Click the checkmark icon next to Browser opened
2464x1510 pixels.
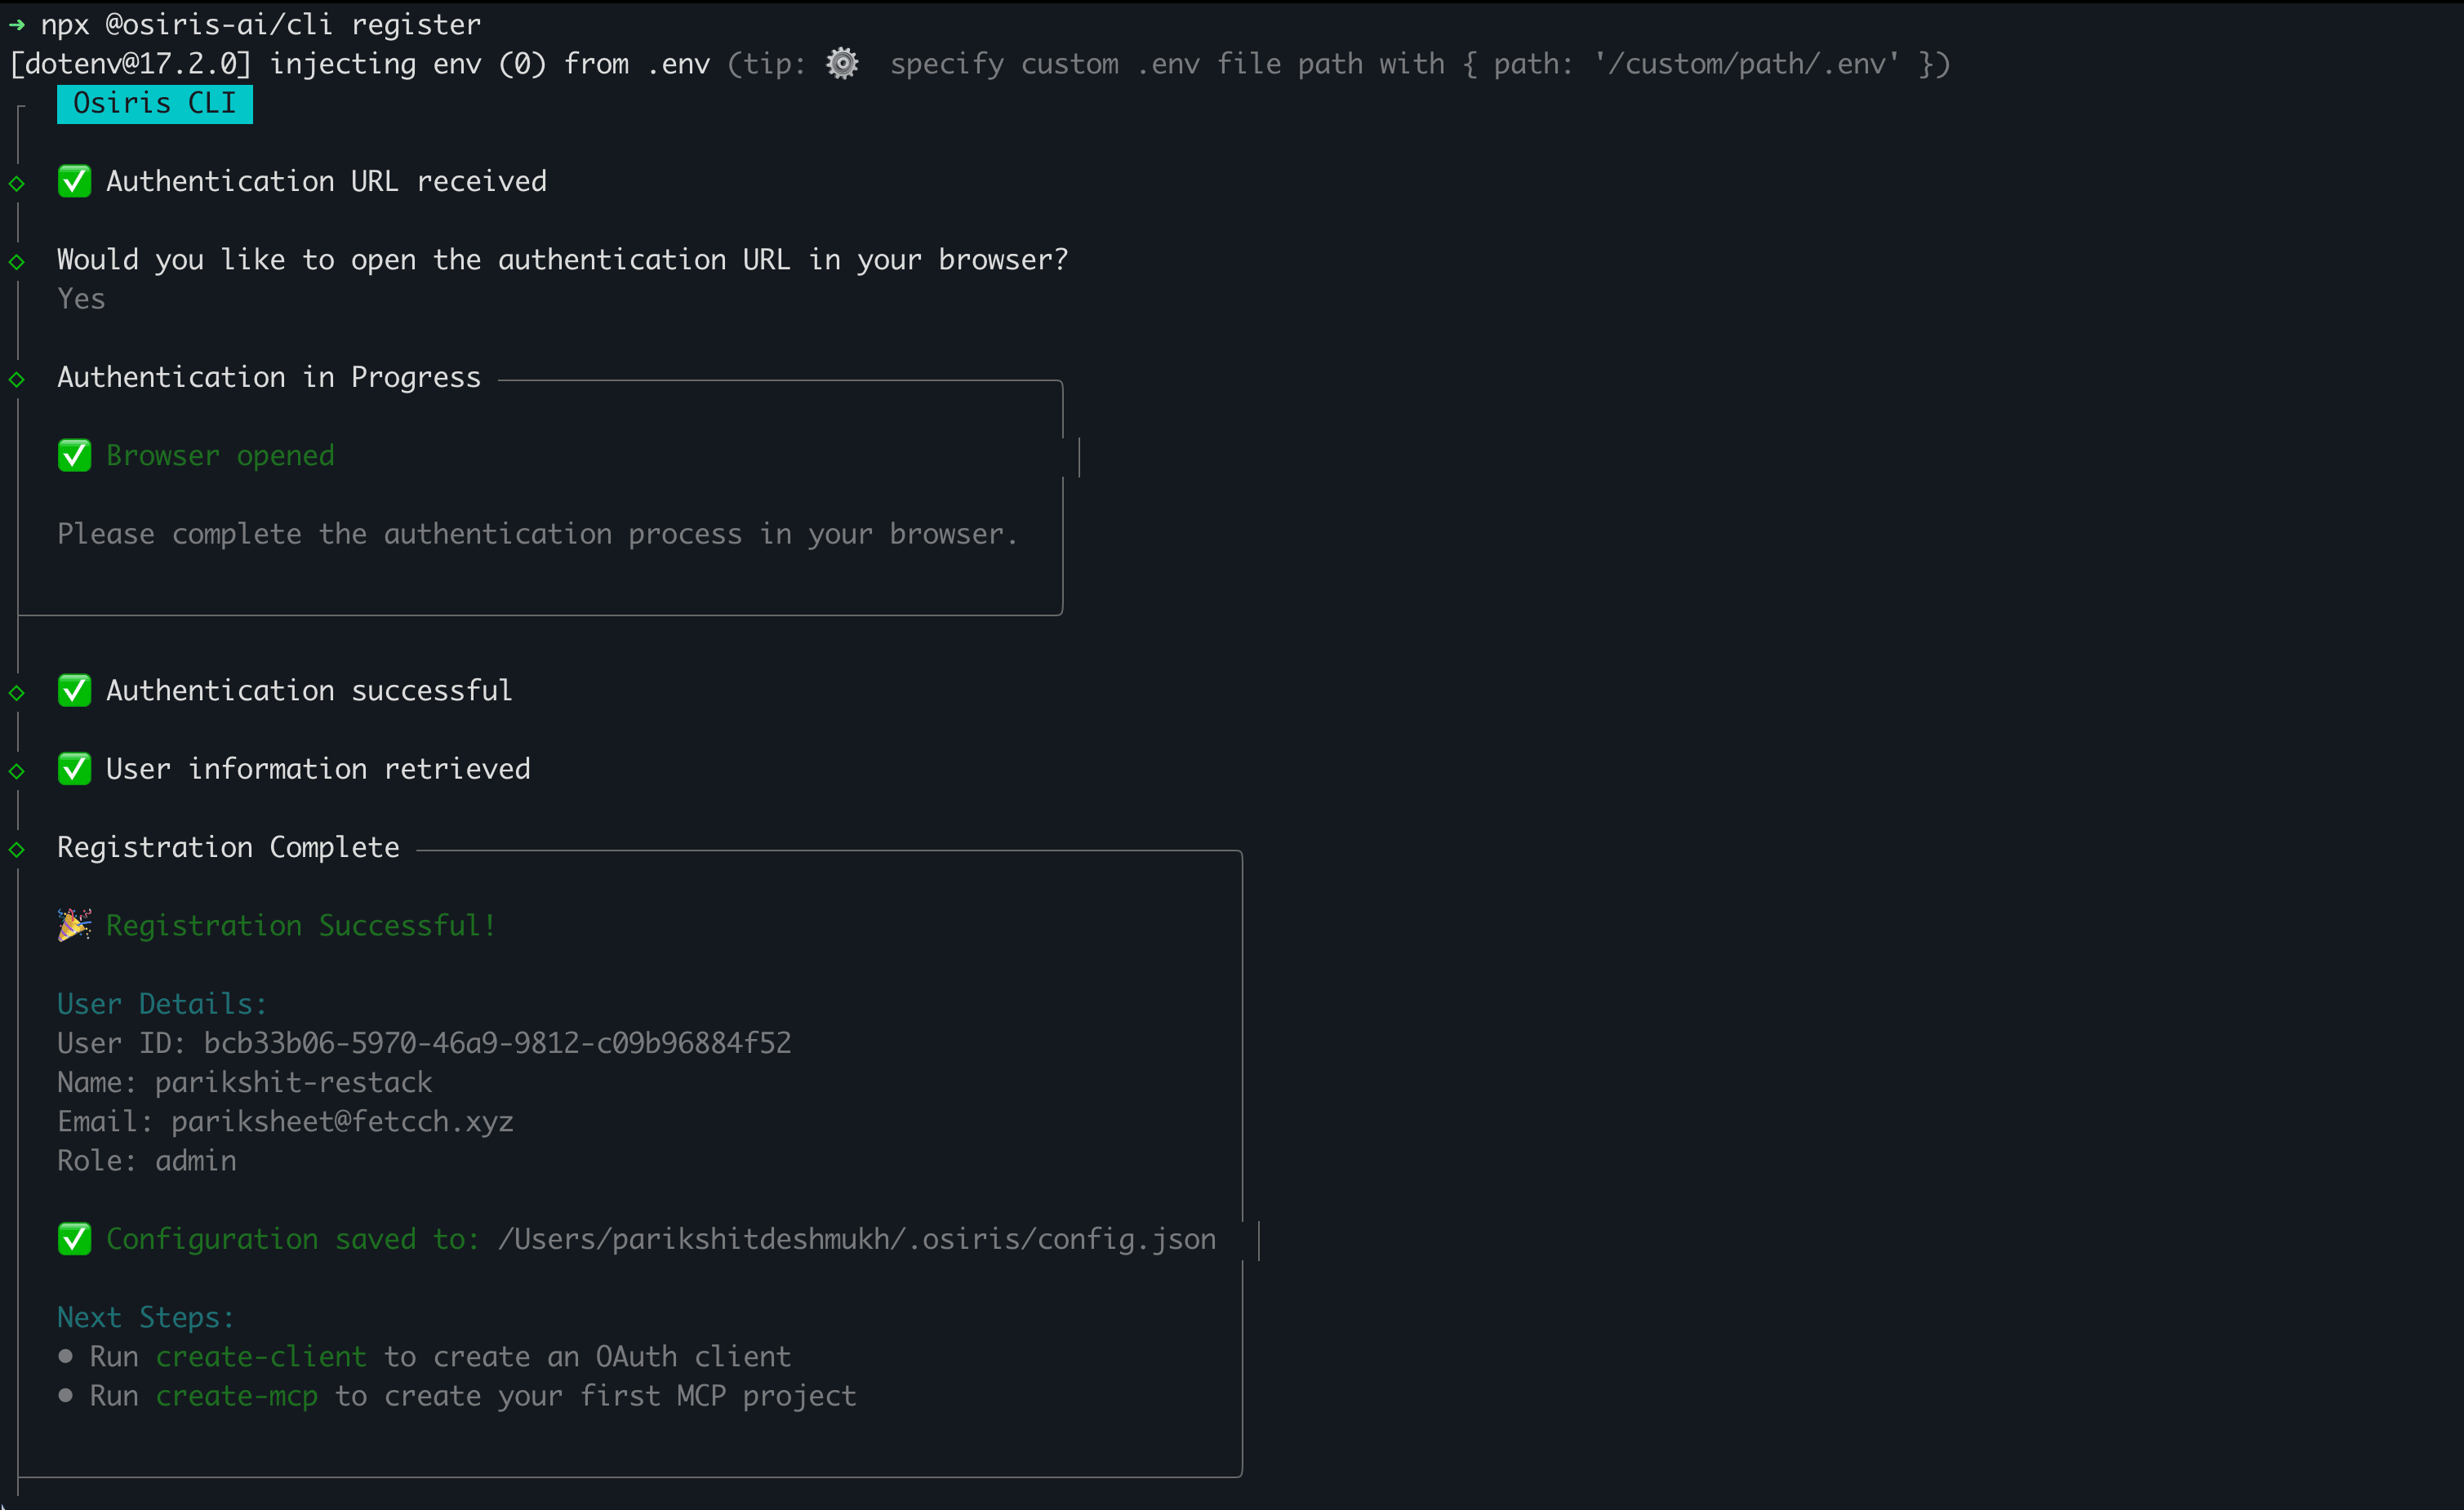74,455
